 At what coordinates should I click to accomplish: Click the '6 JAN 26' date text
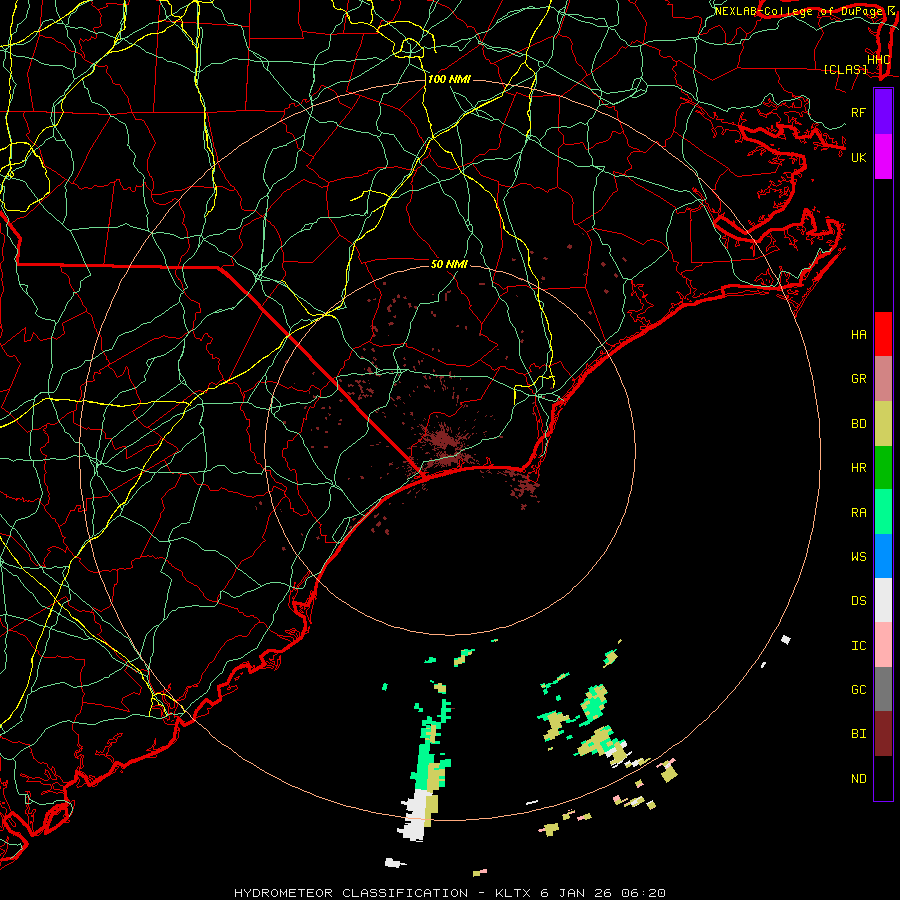coord(576,893)
